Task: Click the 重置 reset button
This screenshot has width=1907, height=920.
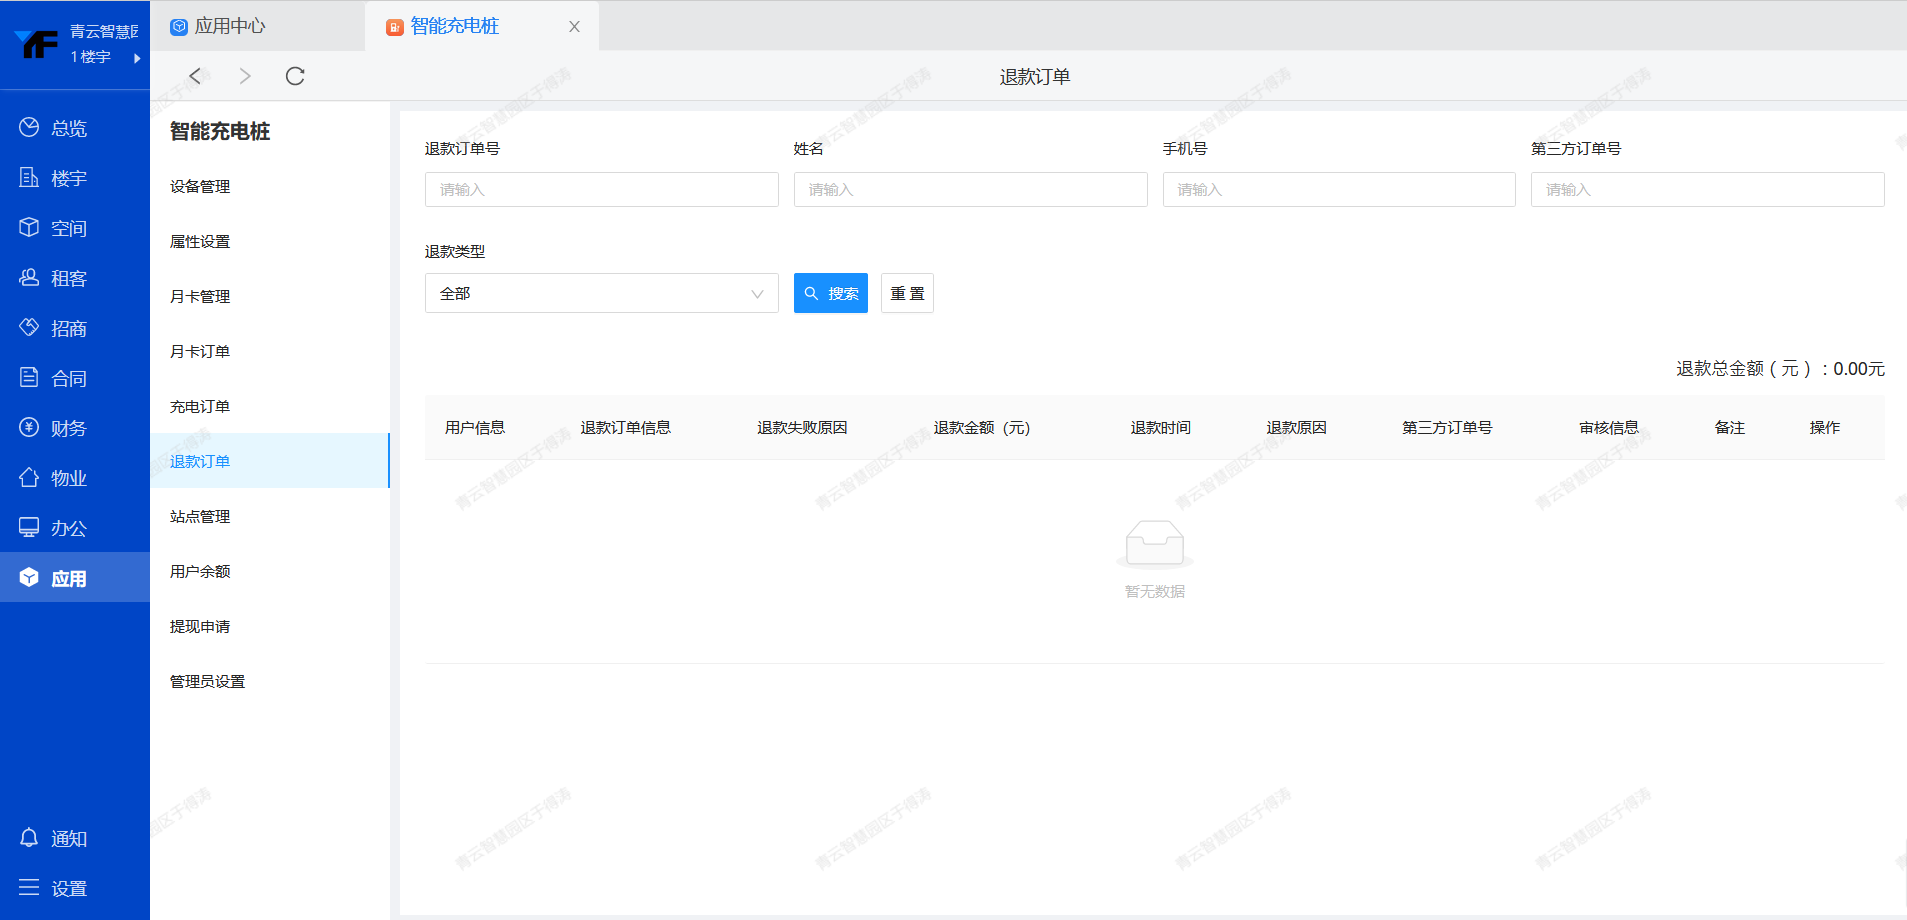Action: pos(907,293)
